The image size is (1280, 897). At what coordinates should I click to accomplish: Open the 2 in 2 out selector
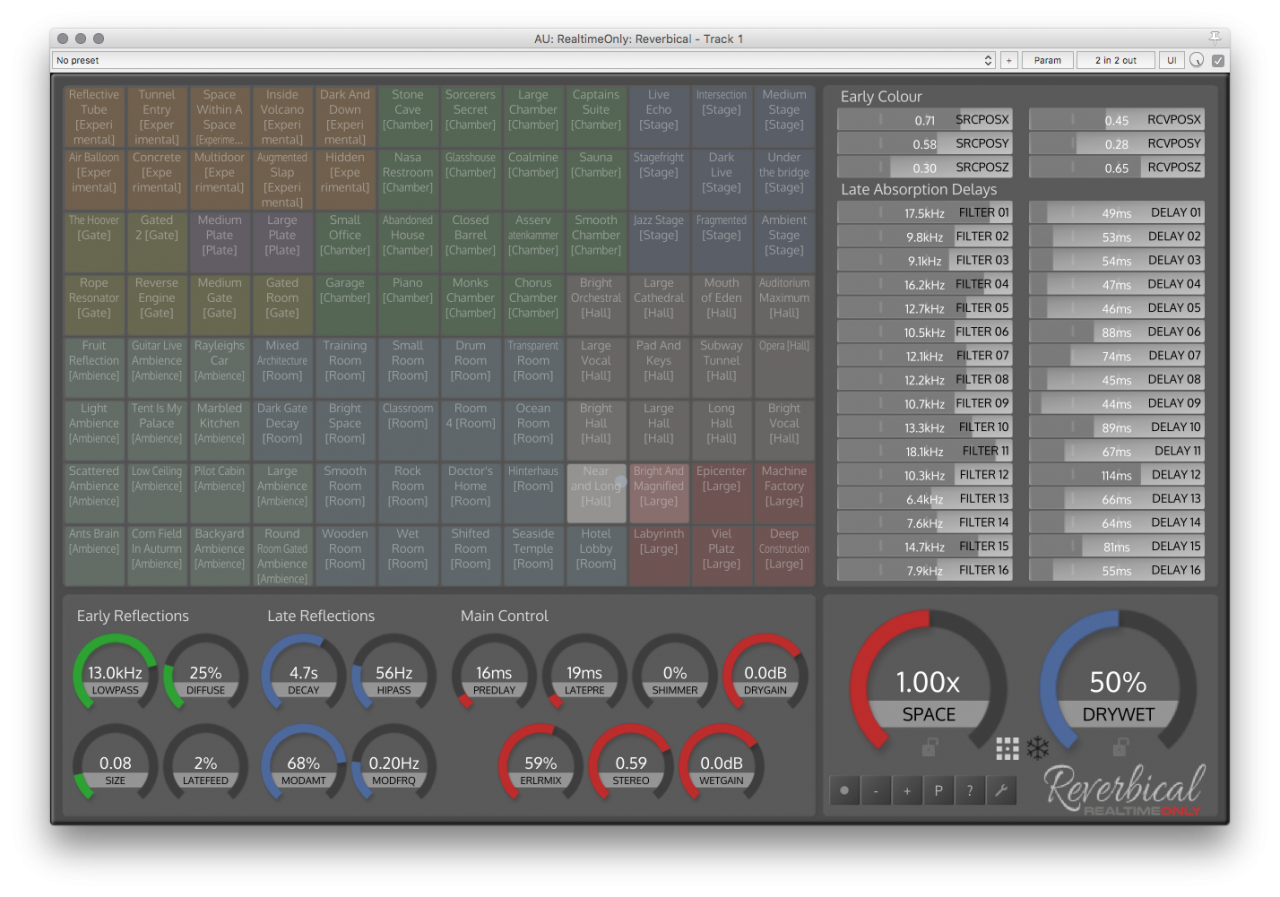[1116, 61]
